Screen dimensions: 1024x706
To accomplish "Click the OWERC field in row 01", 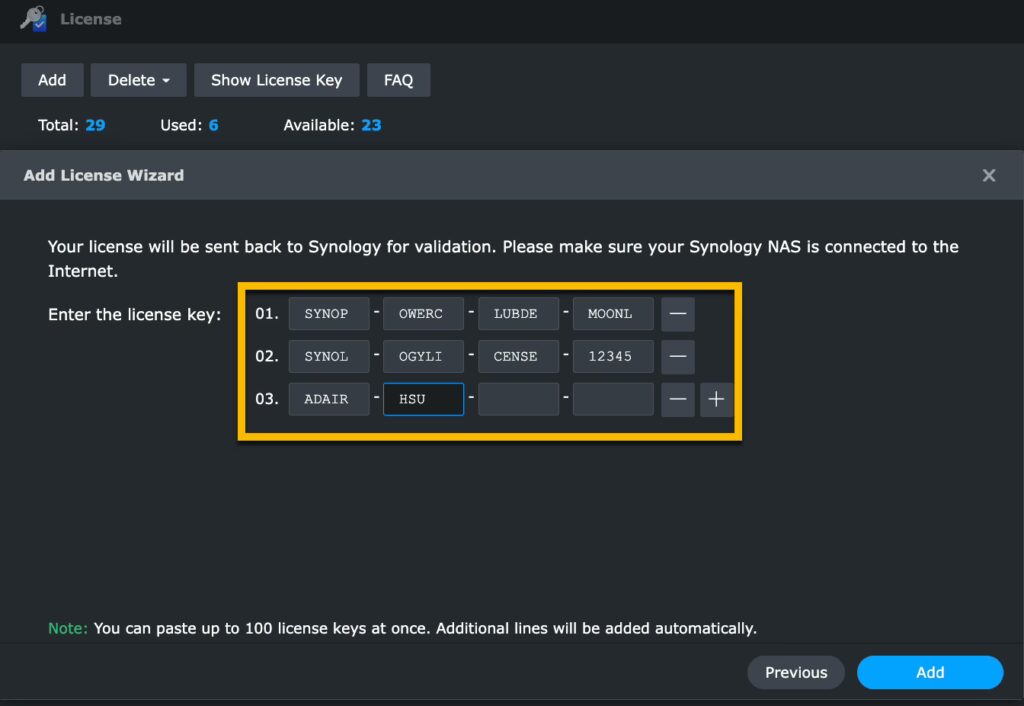I will [x=423, y=313].
